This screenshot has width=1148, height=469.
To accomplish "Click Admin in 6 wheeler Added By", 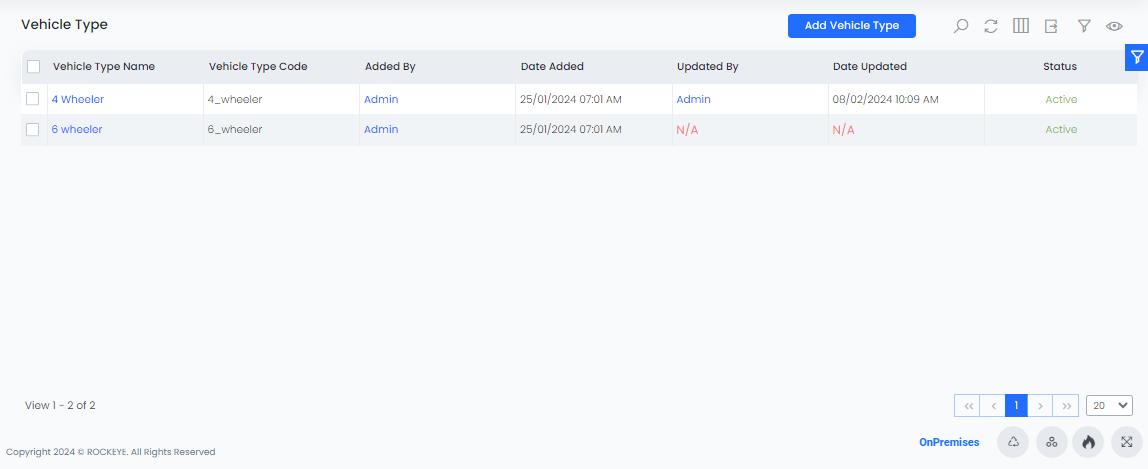I will [x=381, y=130].
